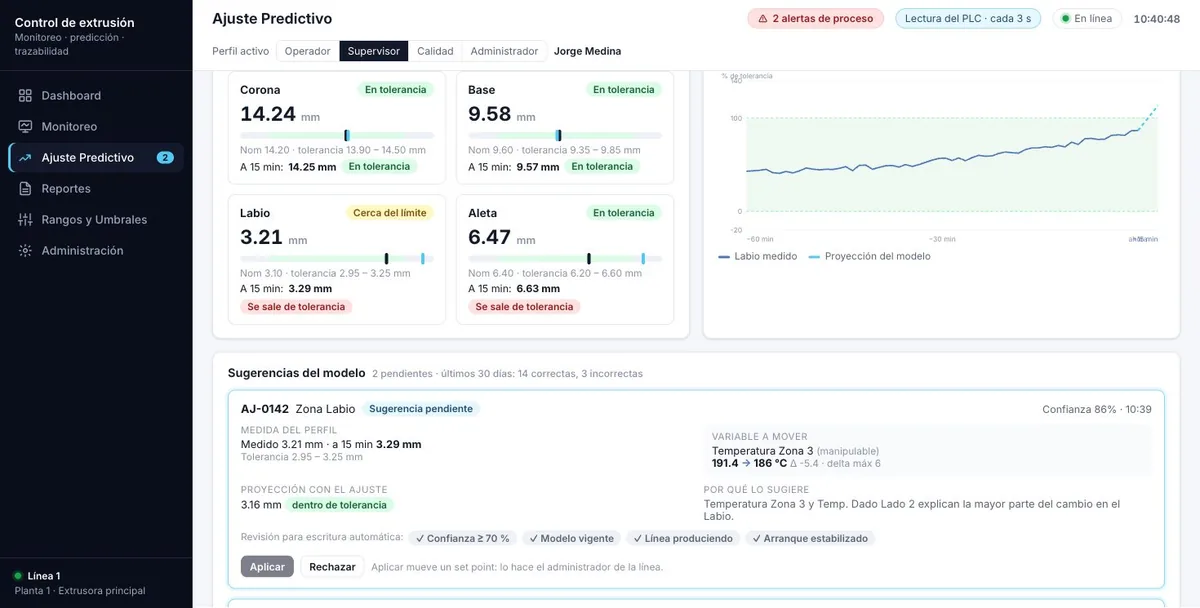This screenshot has width=1200, height=608.
Task: Select Ajuste Predictivo in sidebar
Action: click(96, 158)
